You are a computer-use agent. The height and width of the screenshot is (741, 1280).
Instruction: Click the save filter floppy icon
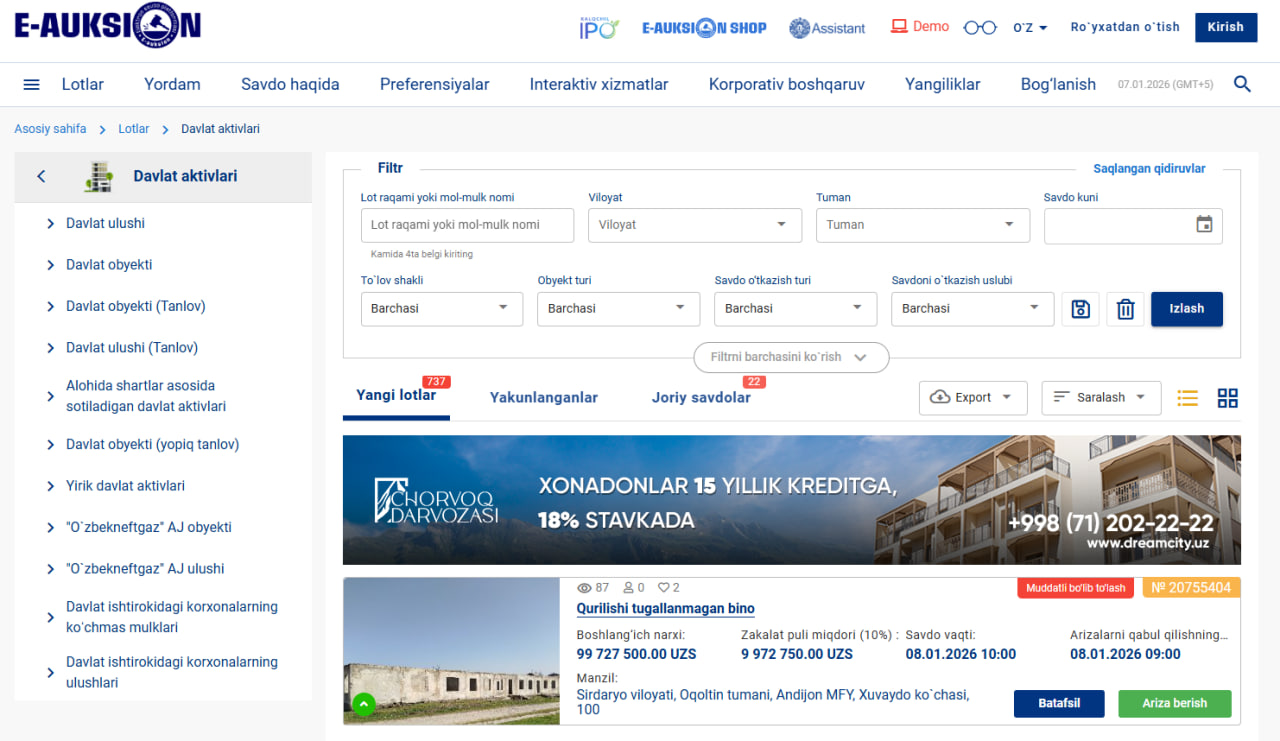(x=1080, y=309)
